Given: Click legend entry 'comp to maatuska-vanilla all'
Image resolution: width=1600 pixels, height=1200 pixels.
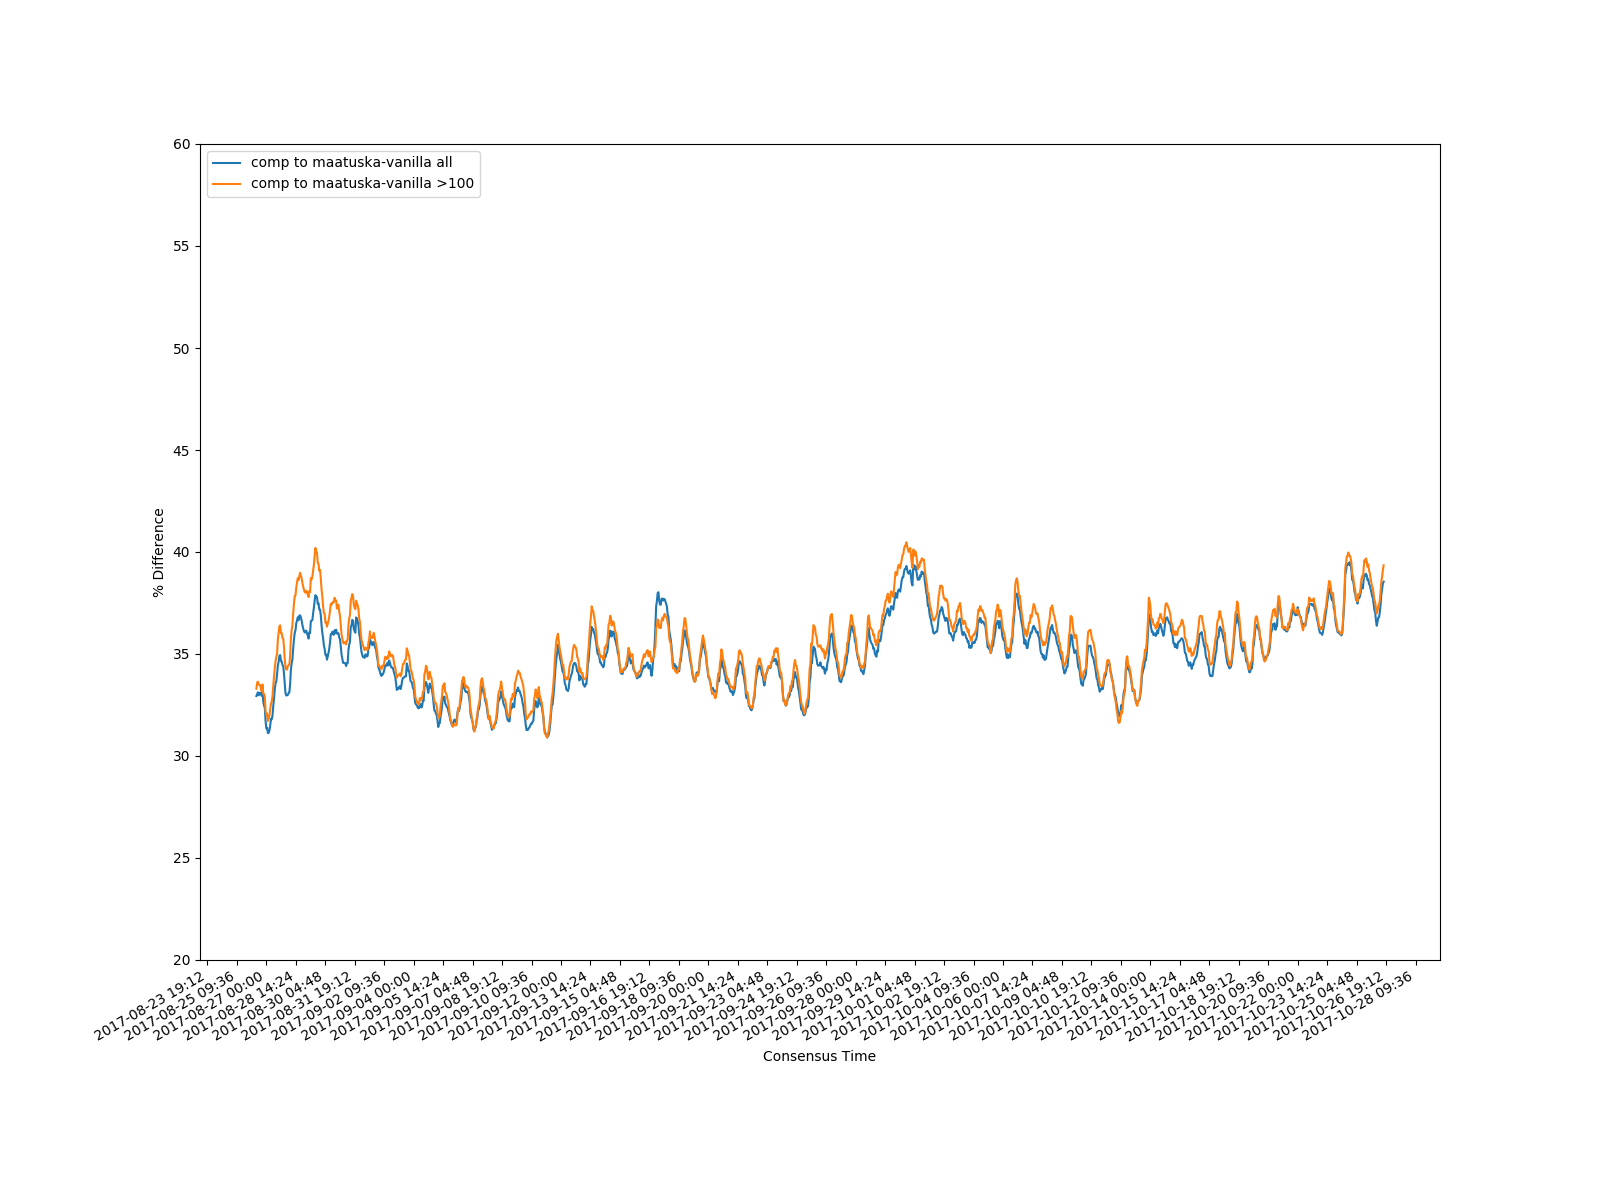Looking at the screenshot, I should (351, 162).
